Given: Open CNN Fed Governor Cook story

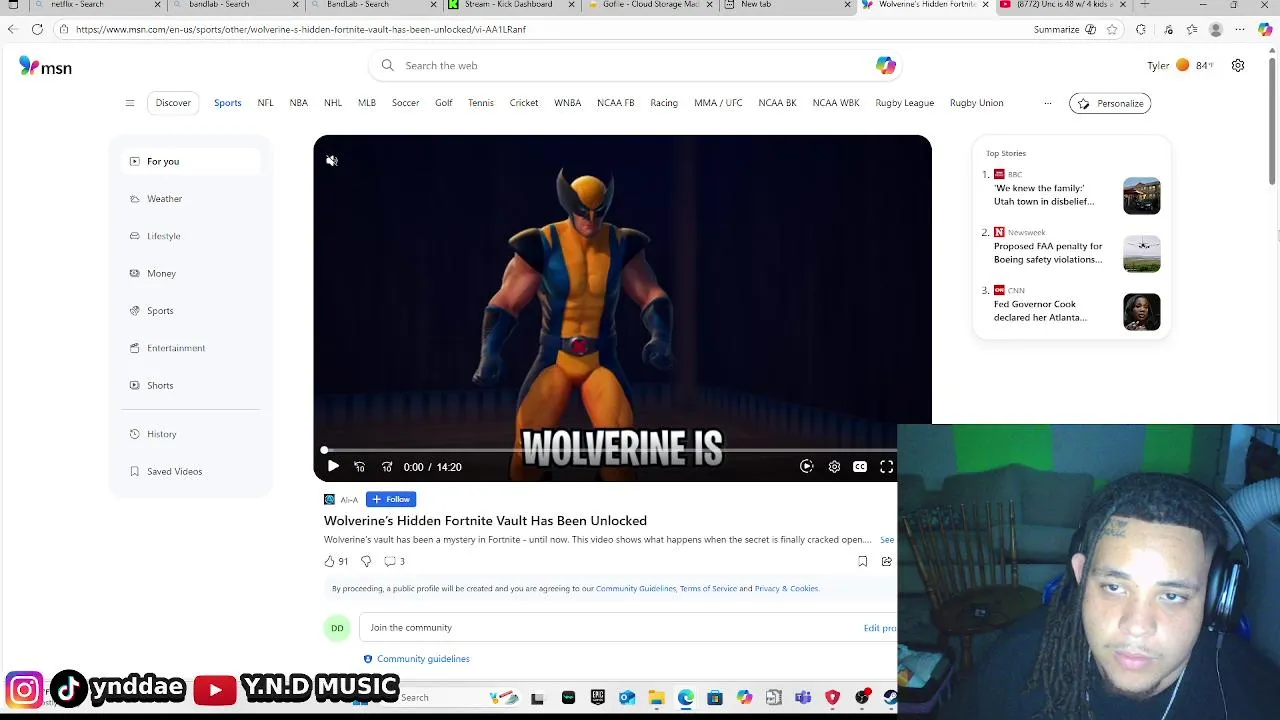Looking at the screenshot, I should tap(1040, 311).
